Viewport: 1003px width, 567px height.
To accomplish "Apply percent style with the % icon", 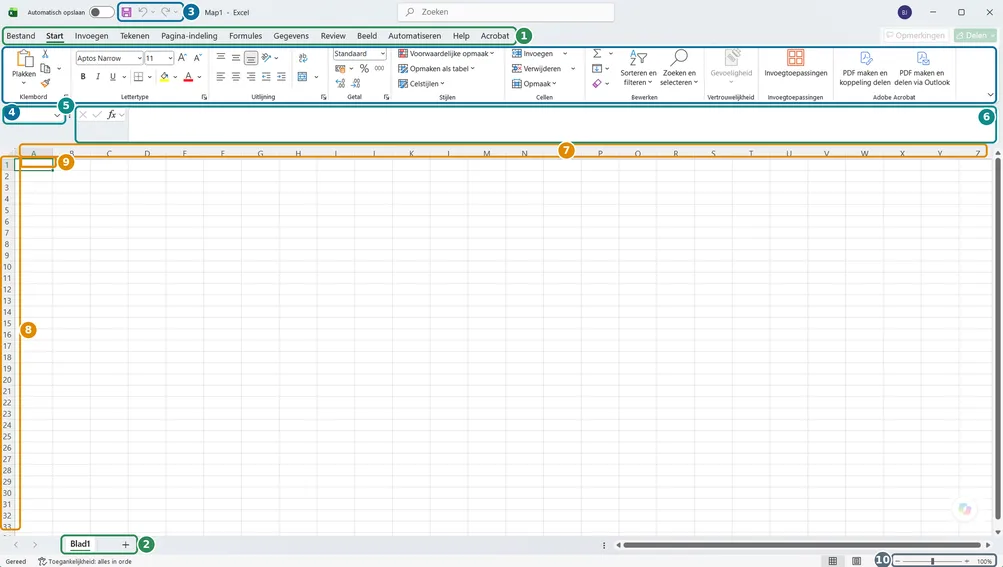I will [364, 68].
